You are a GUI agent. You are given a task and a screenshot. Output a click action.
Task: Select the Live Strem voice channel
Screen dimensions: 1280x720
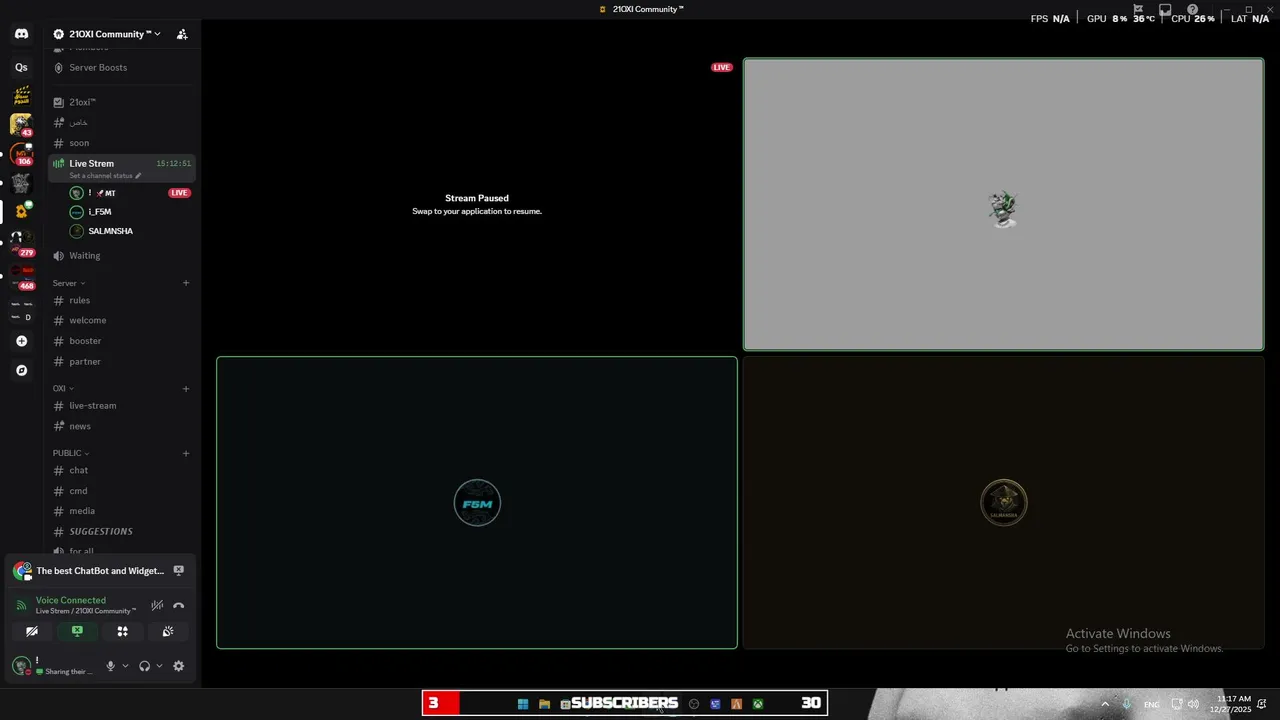(122, 168)
